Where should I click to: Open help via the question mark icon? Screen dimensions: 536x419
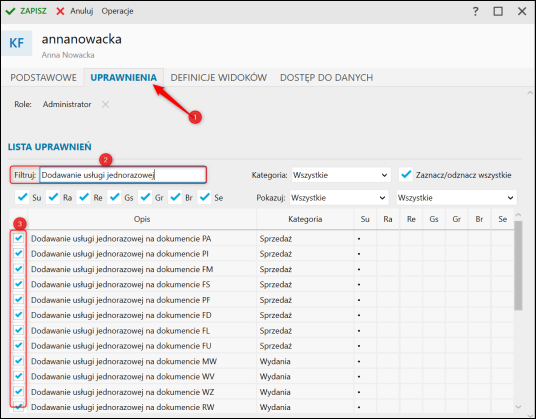[x=475, y=11]
